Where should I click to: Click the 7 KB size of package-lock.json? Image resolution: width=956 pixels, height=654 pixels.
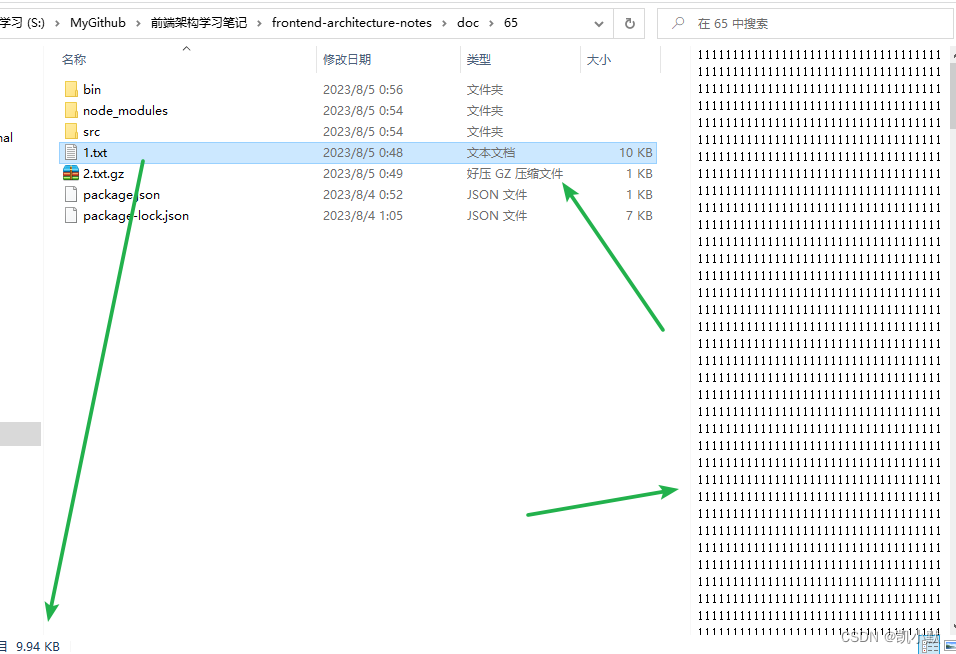point(639,216)
